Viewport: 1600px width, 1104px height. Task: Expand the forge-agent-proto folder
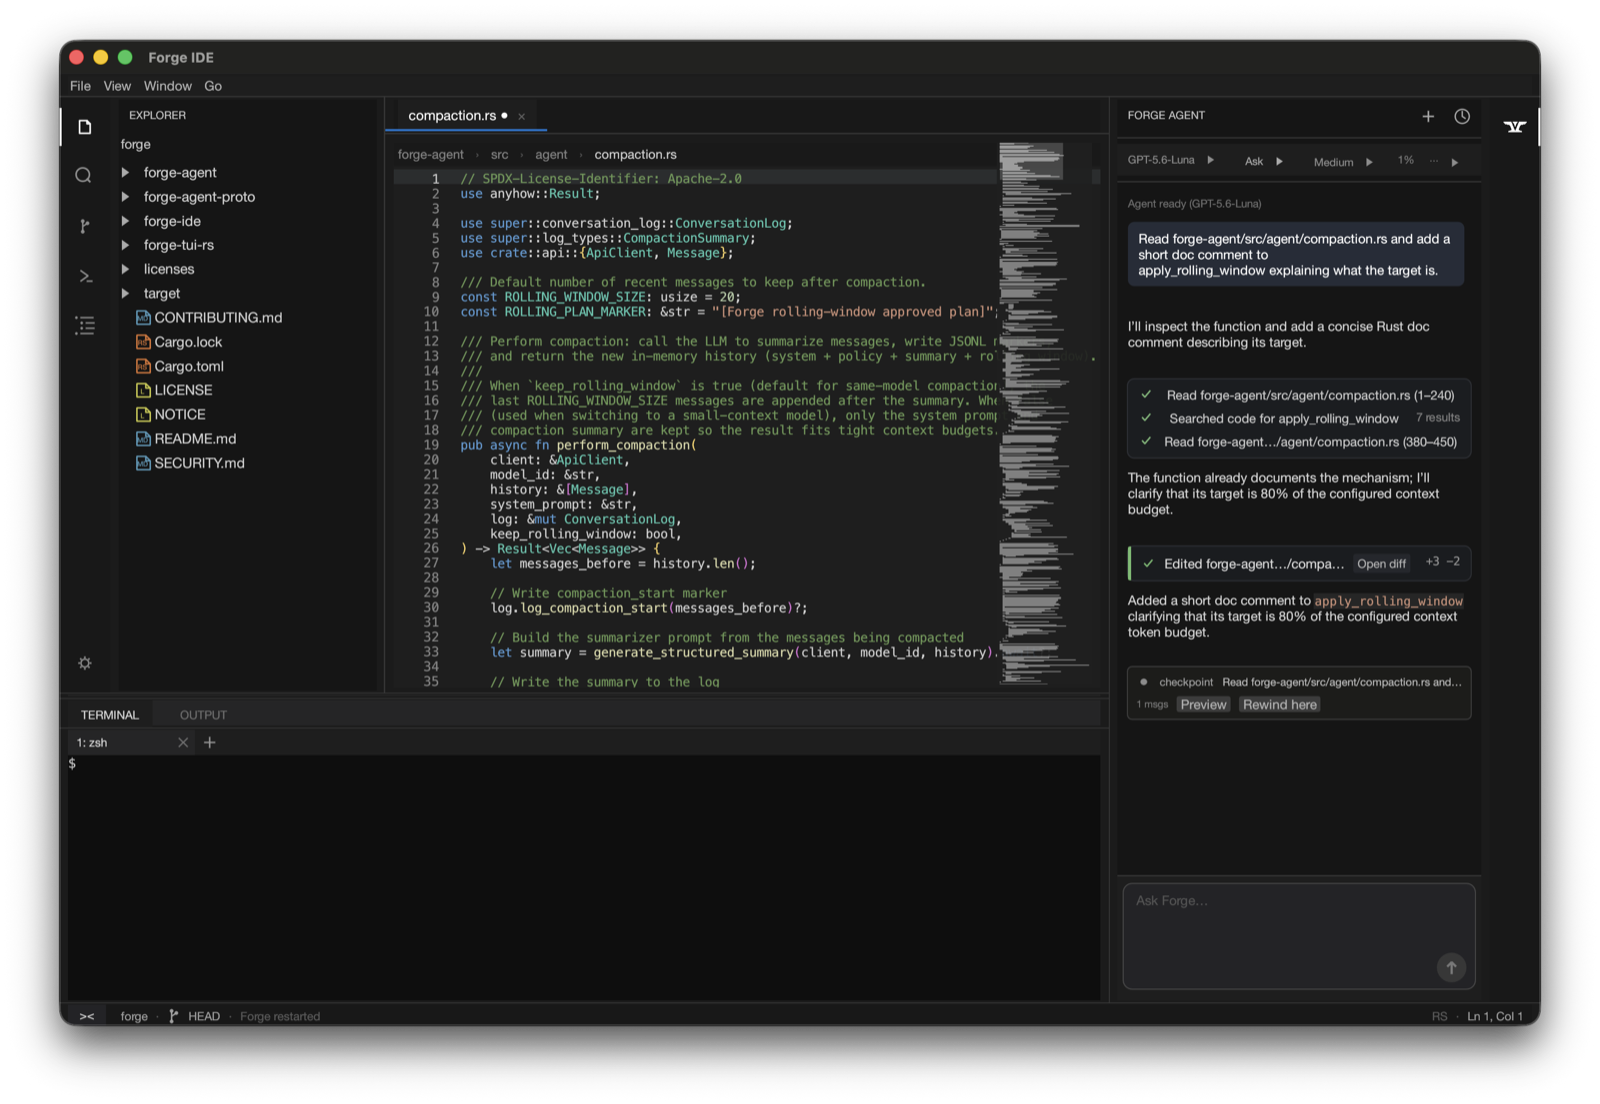click(125, 196)
